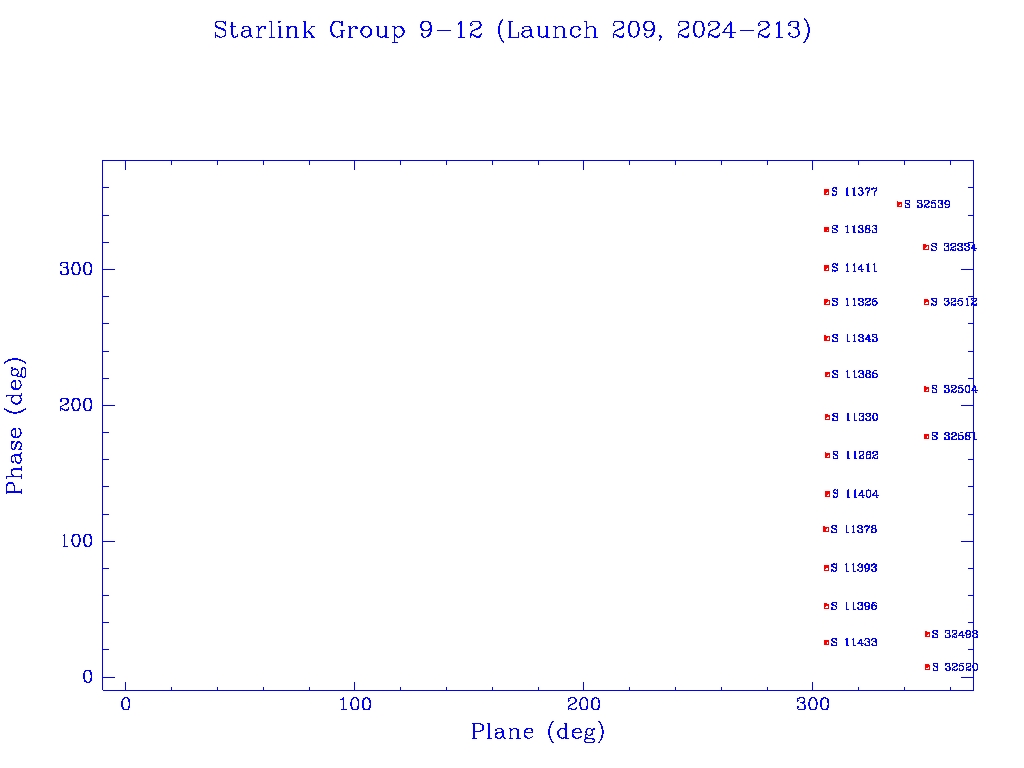Click the '100' tick label on Phase axis
This screenshot has width=1024, height=768.
coord(76,541)
